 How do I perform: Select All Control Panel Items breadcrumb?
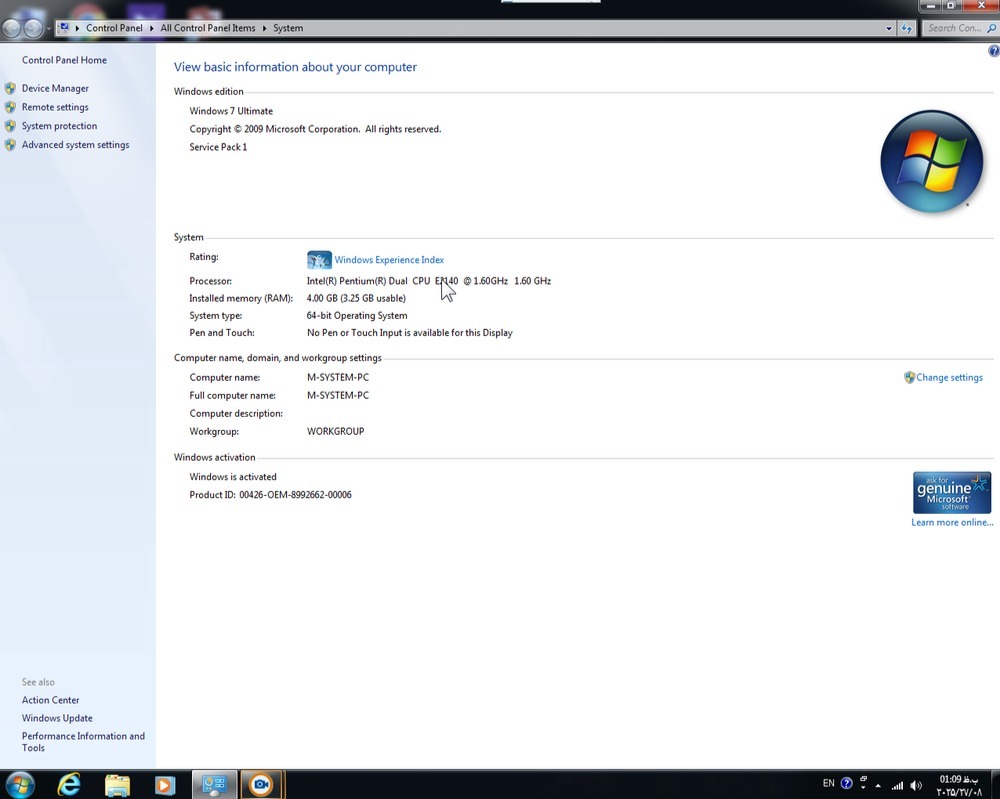click(207, 28)
